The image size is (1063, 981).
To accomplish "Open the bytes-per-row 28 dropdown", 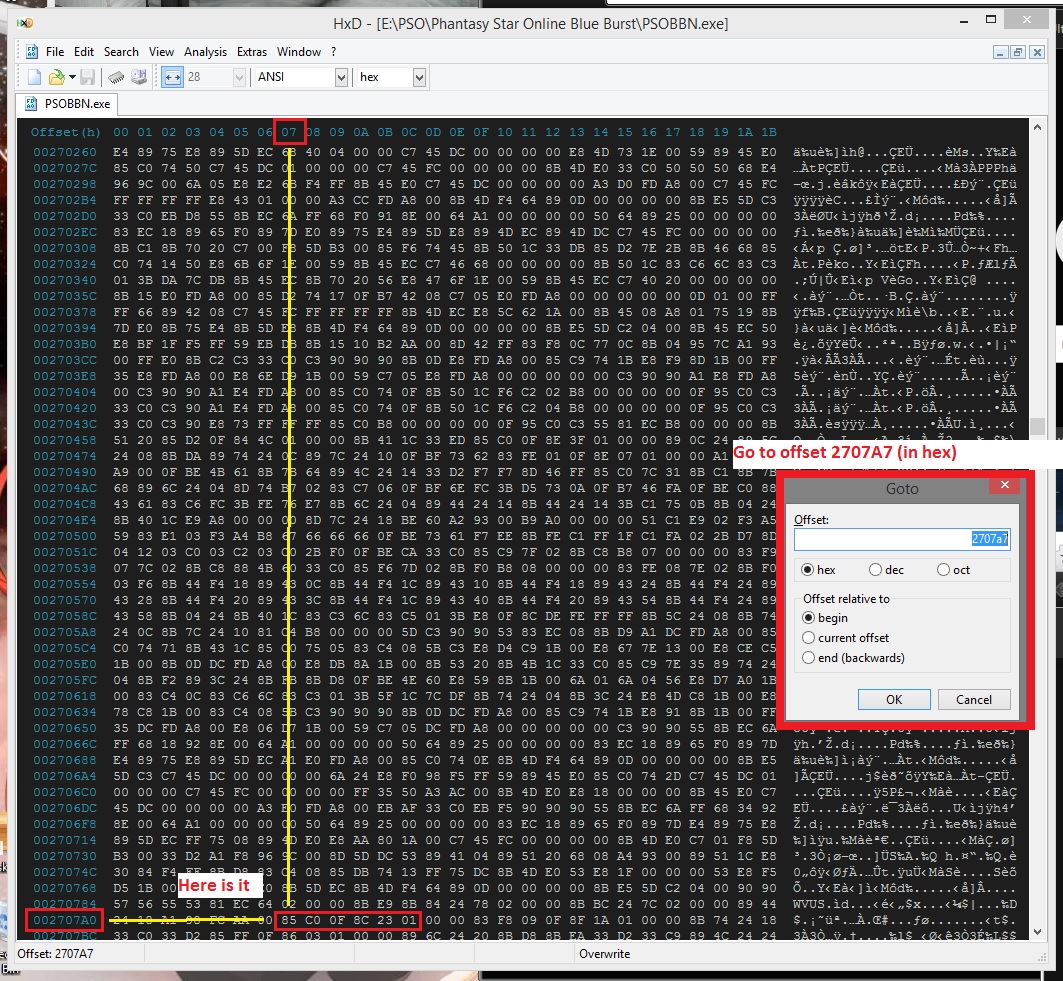I will 239,77.
